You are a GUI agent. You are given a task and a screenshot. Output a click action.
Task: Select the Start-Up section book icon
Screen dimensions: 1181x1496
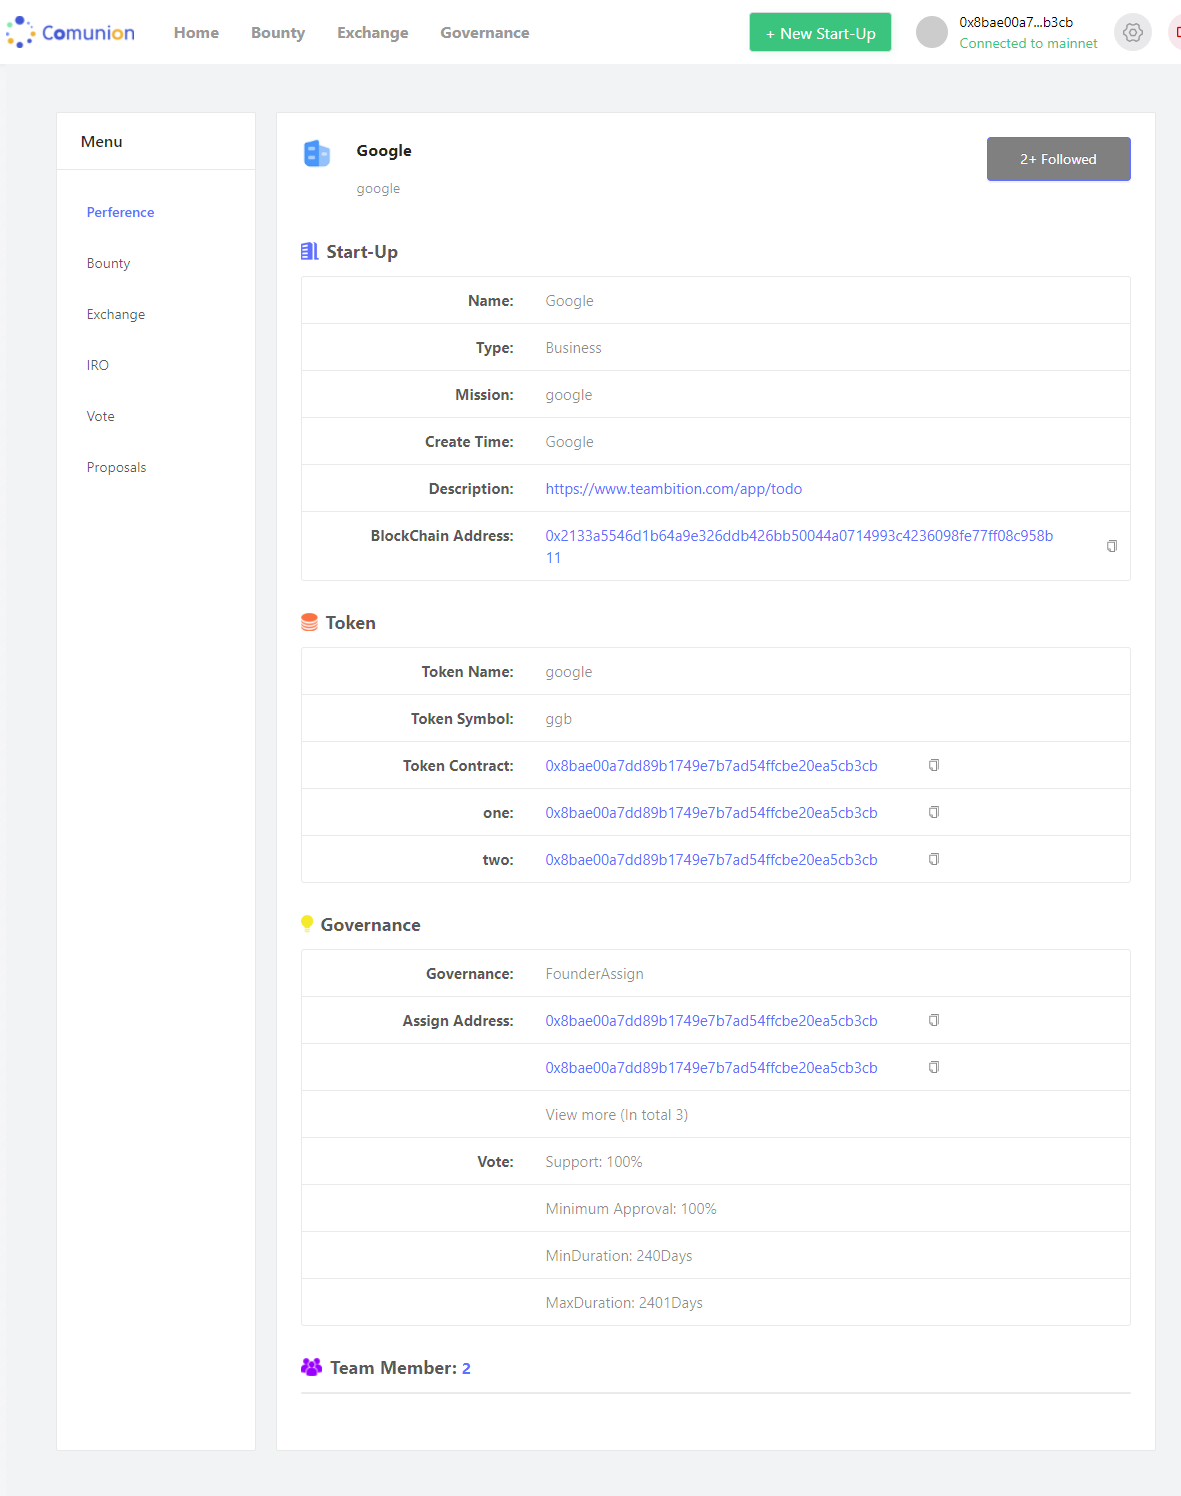pos(310,251)
